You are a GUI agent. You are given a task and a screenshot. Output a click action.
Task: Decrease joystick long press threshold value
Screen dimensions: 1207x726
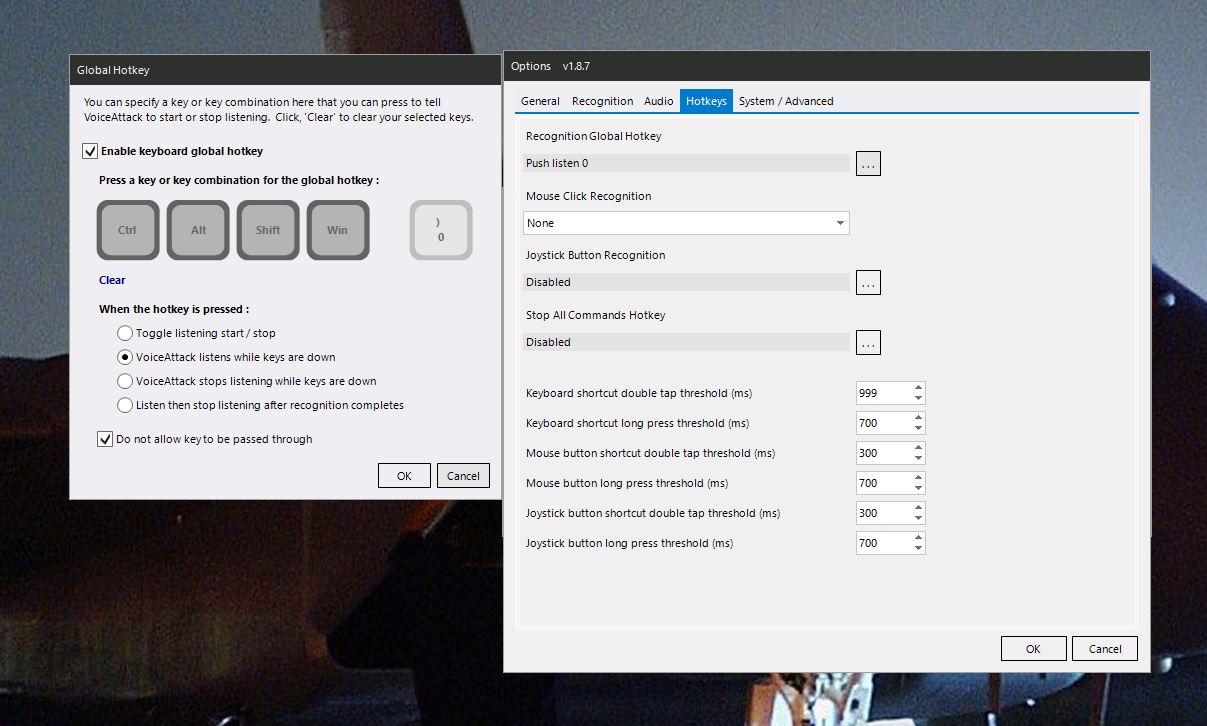pyautogui.click(x=919, y=549)
